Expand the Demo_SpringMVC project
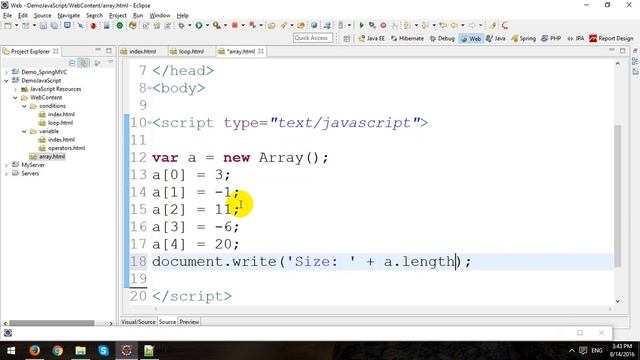640x360 pixels. pos(6,72)
